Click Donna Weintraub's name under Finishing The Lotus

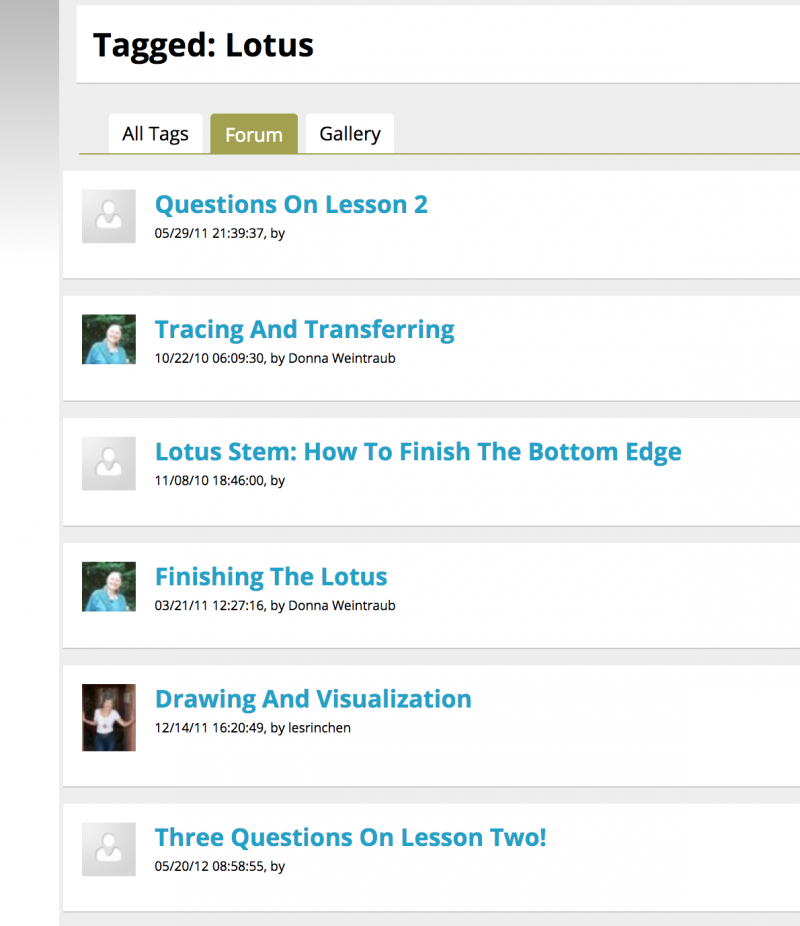pos(342,605)
